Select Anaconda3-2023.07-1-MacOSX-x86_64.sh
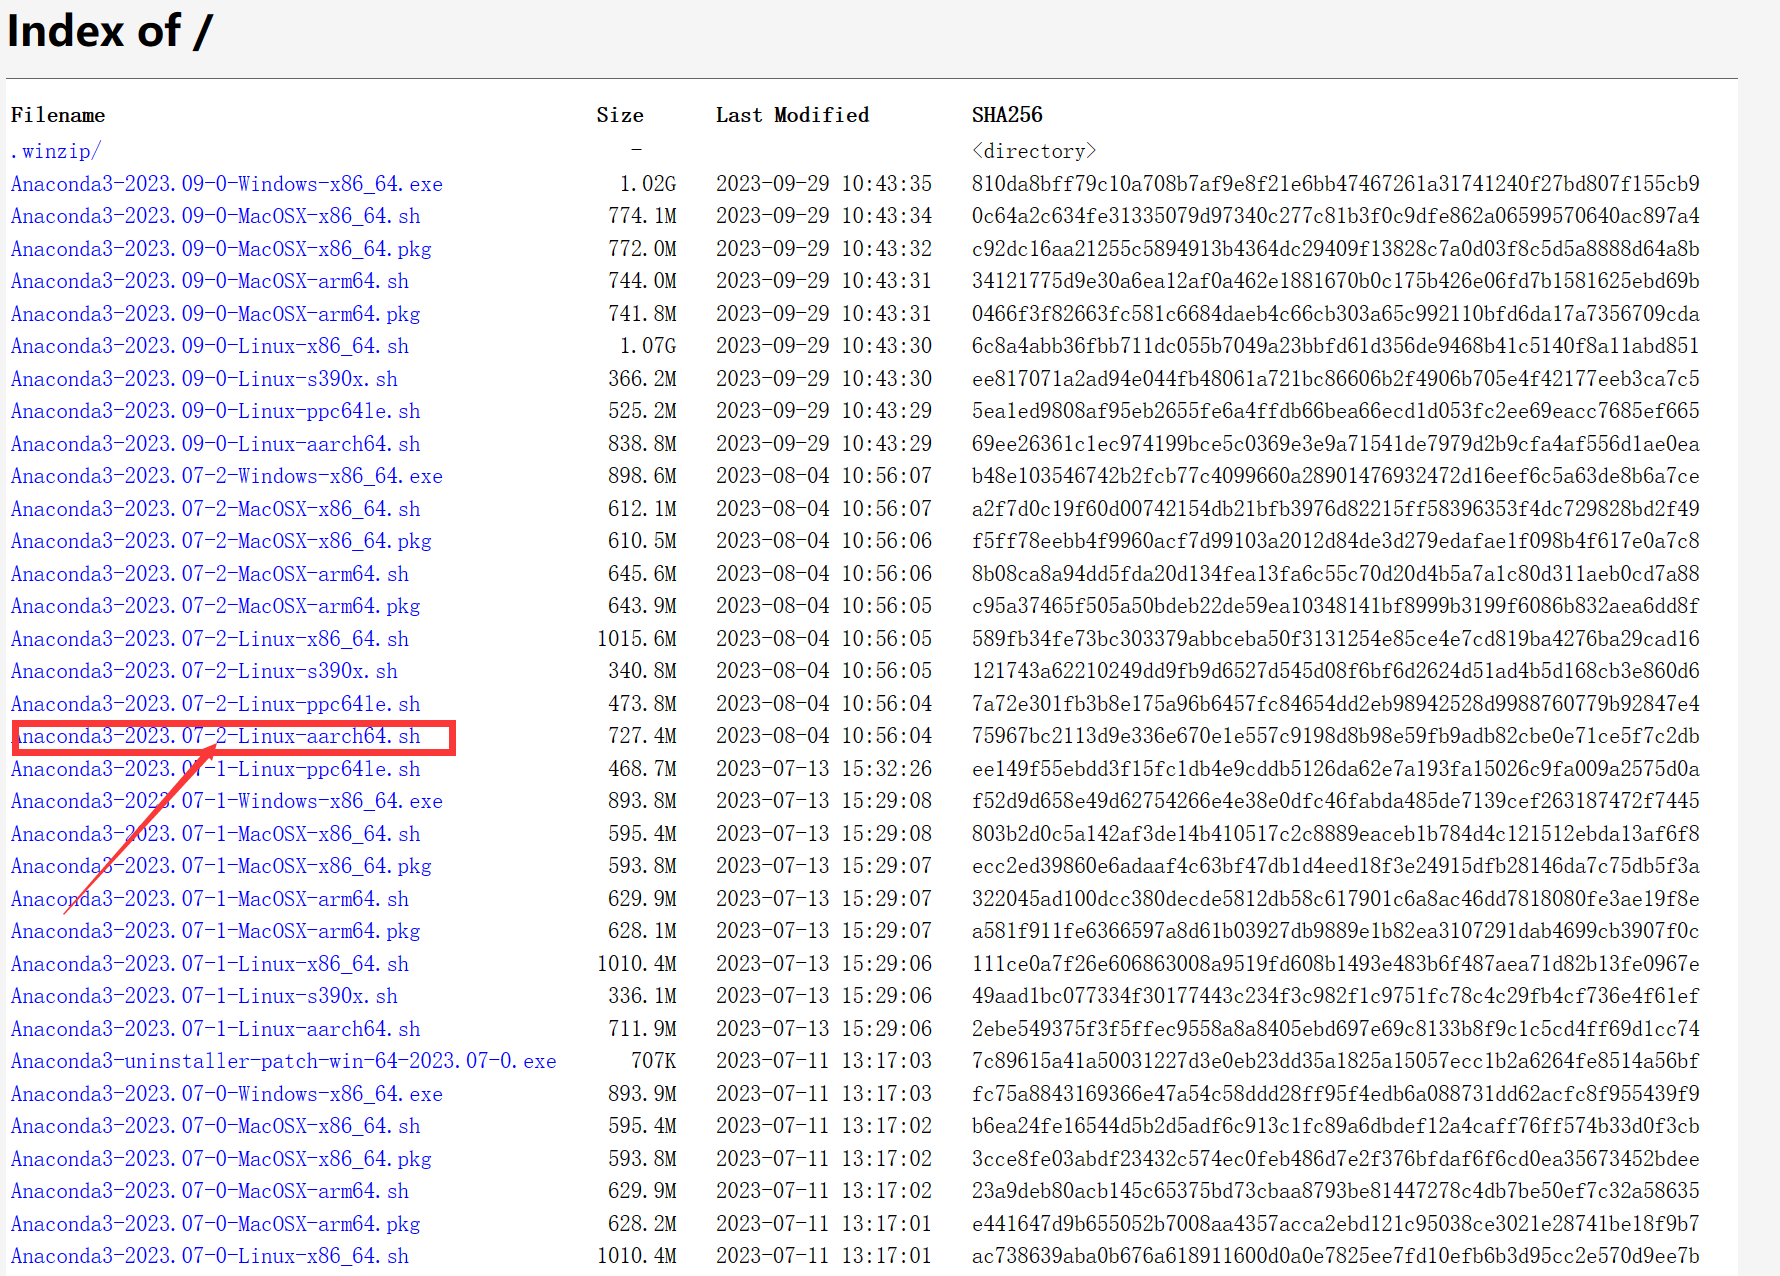 click(x=216, y=834)
